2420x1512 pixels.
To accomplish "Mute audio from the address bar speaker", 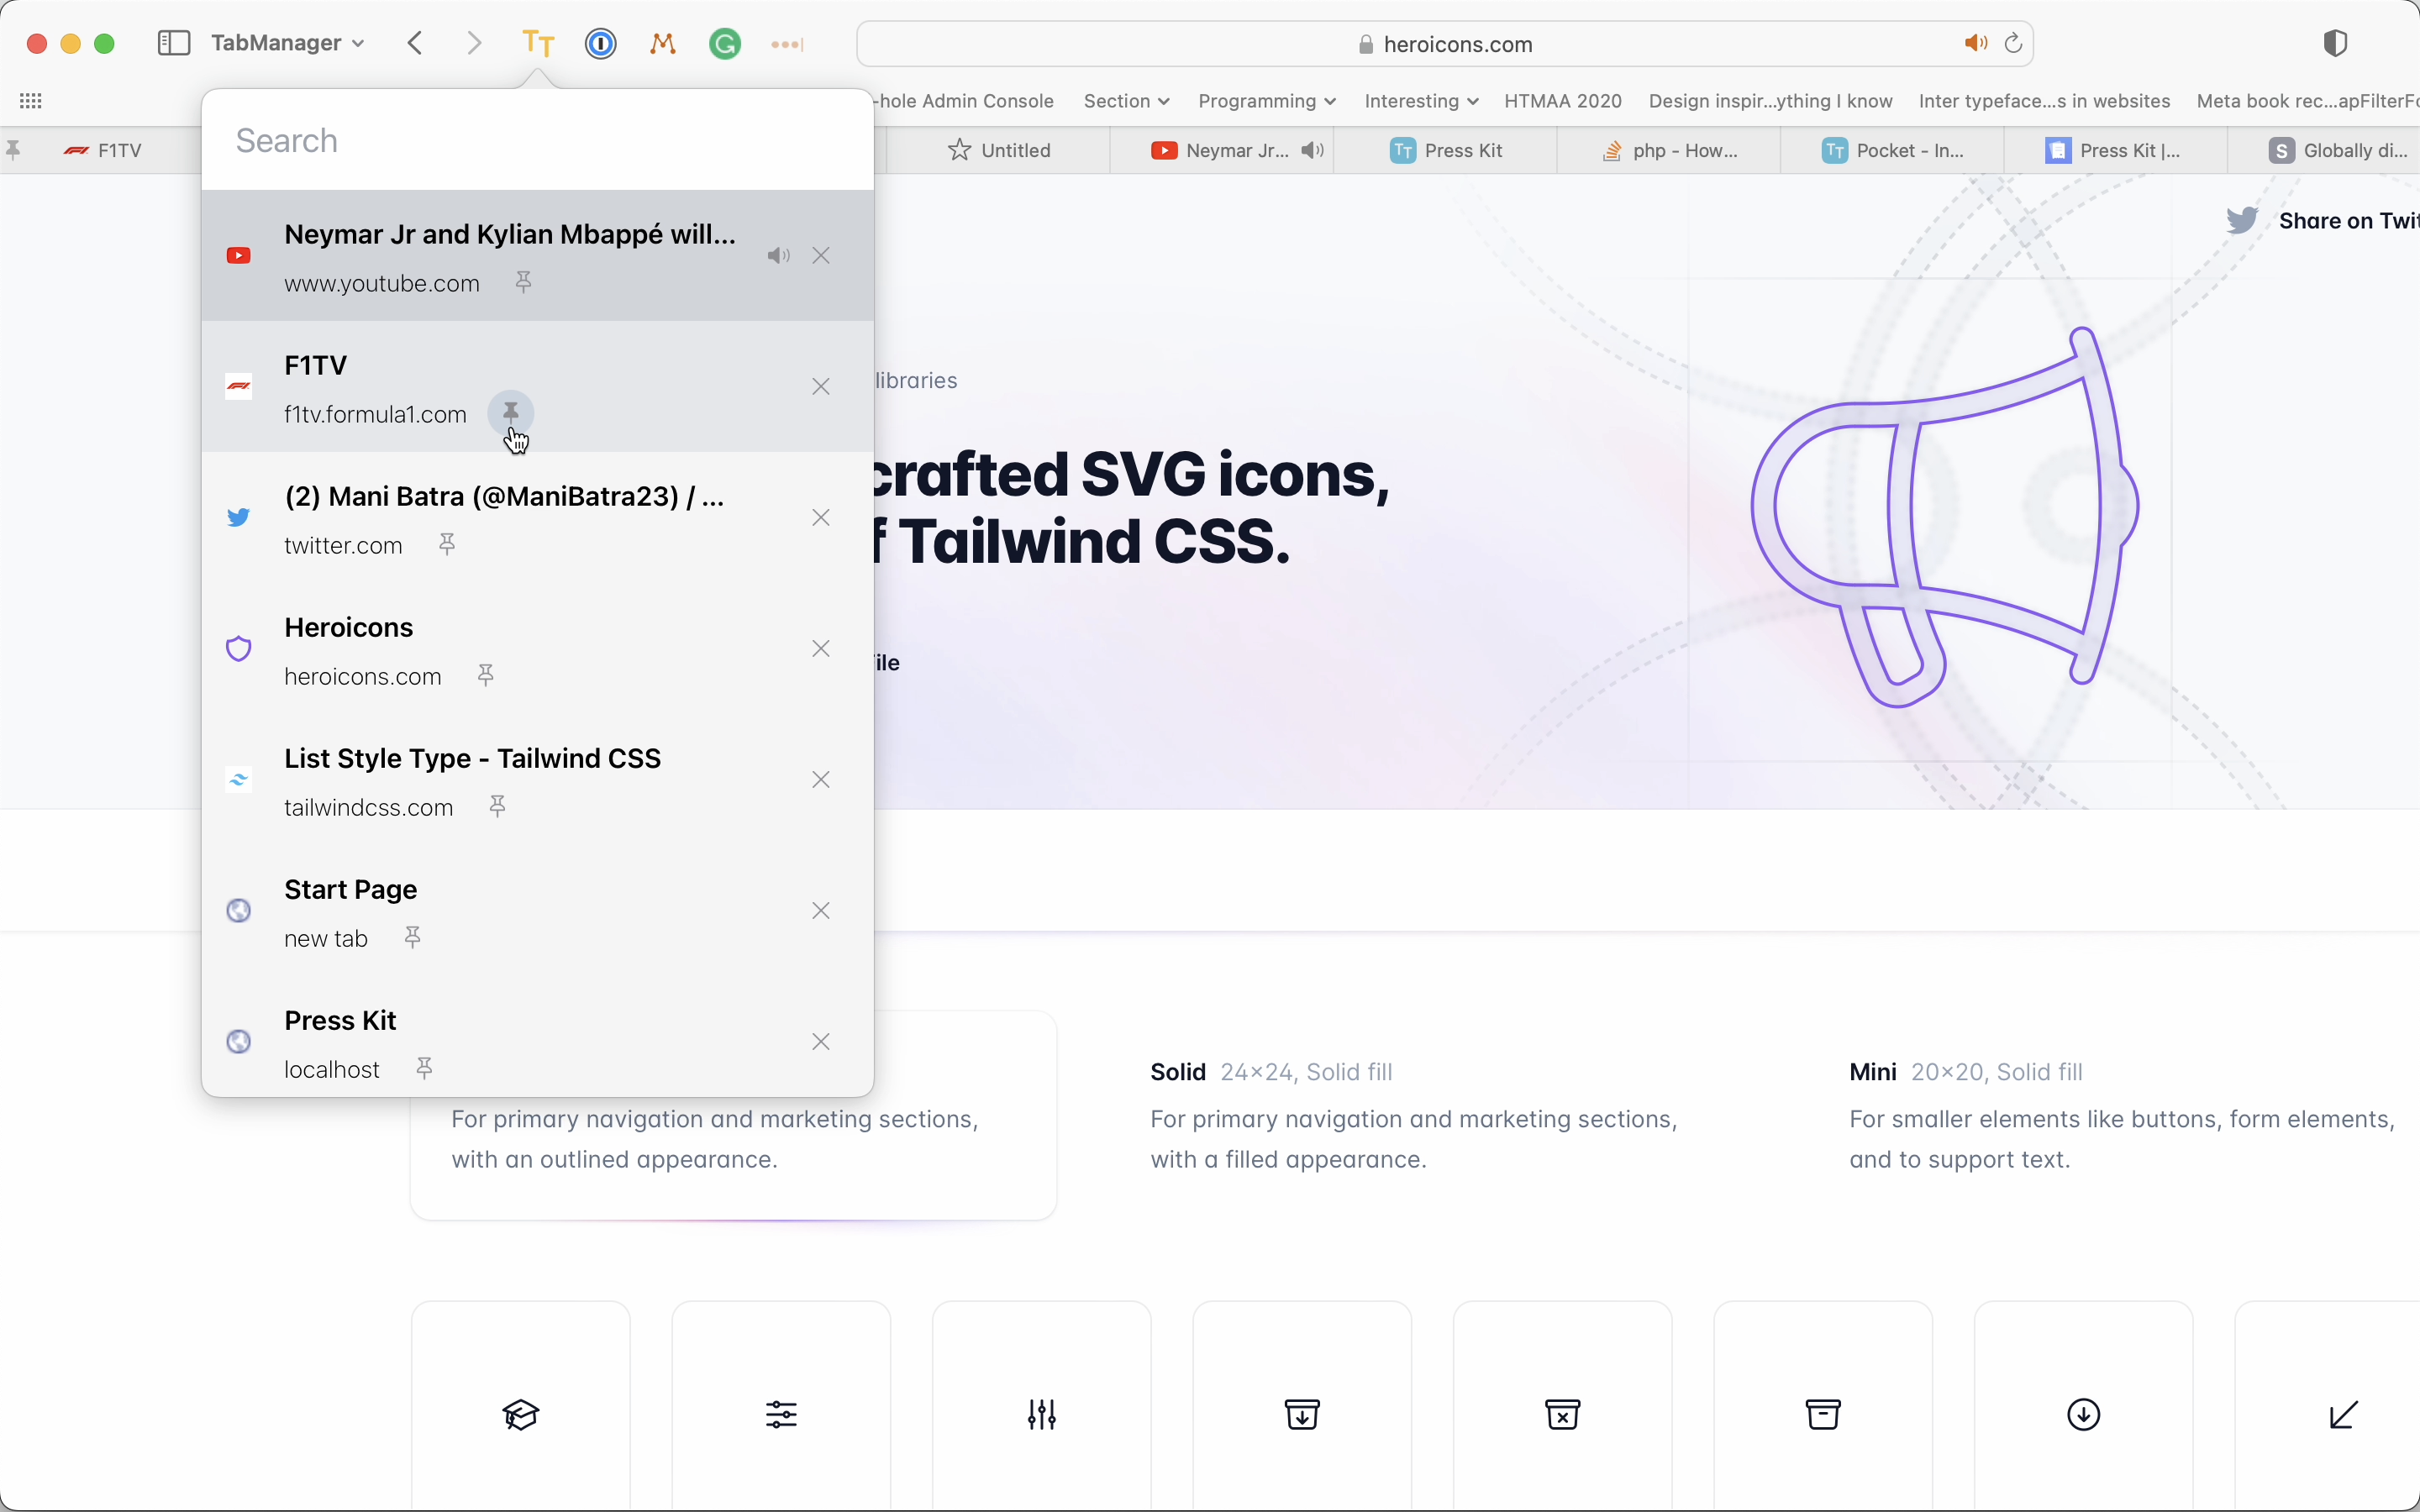I will tap(1975, 43).
